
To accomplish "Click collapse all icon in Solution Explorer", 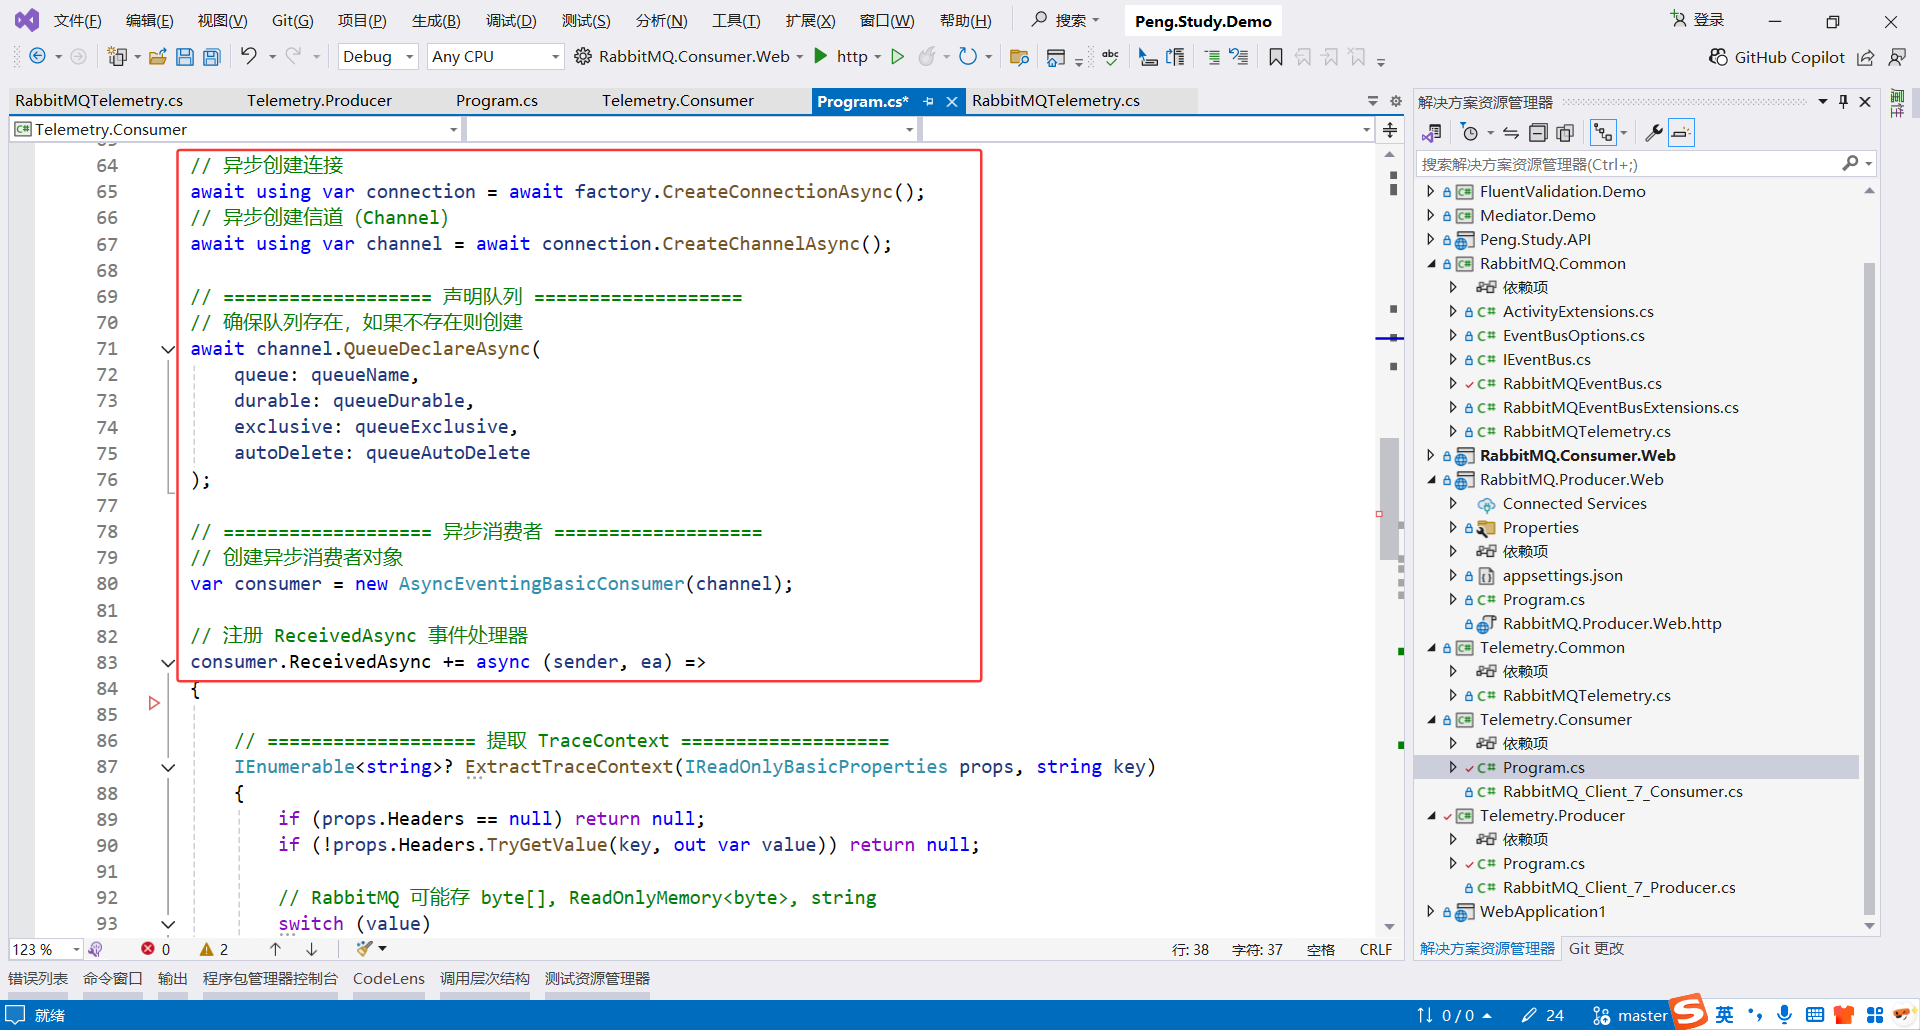I will tap(1539, 132).
